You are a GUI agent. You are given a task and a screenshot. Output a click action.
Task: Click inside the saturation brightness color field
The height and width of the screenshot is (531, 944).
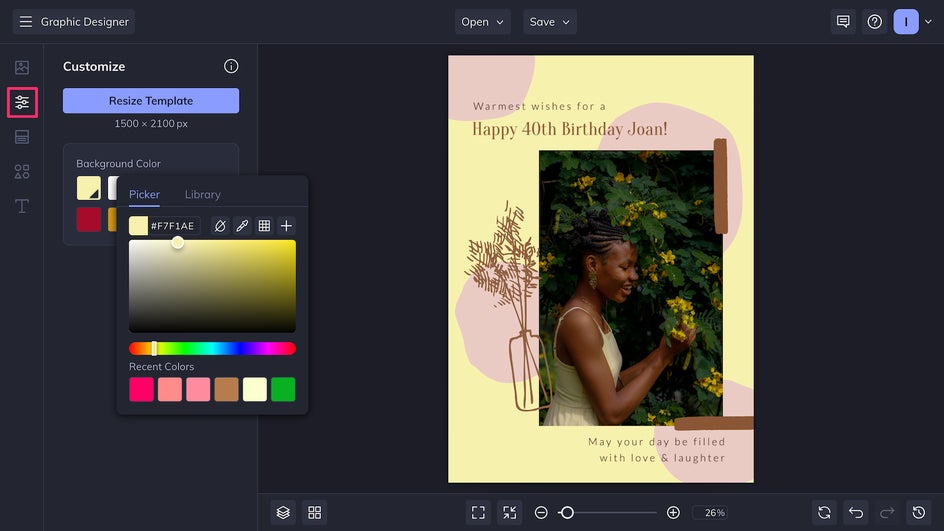tap(213, 286)
